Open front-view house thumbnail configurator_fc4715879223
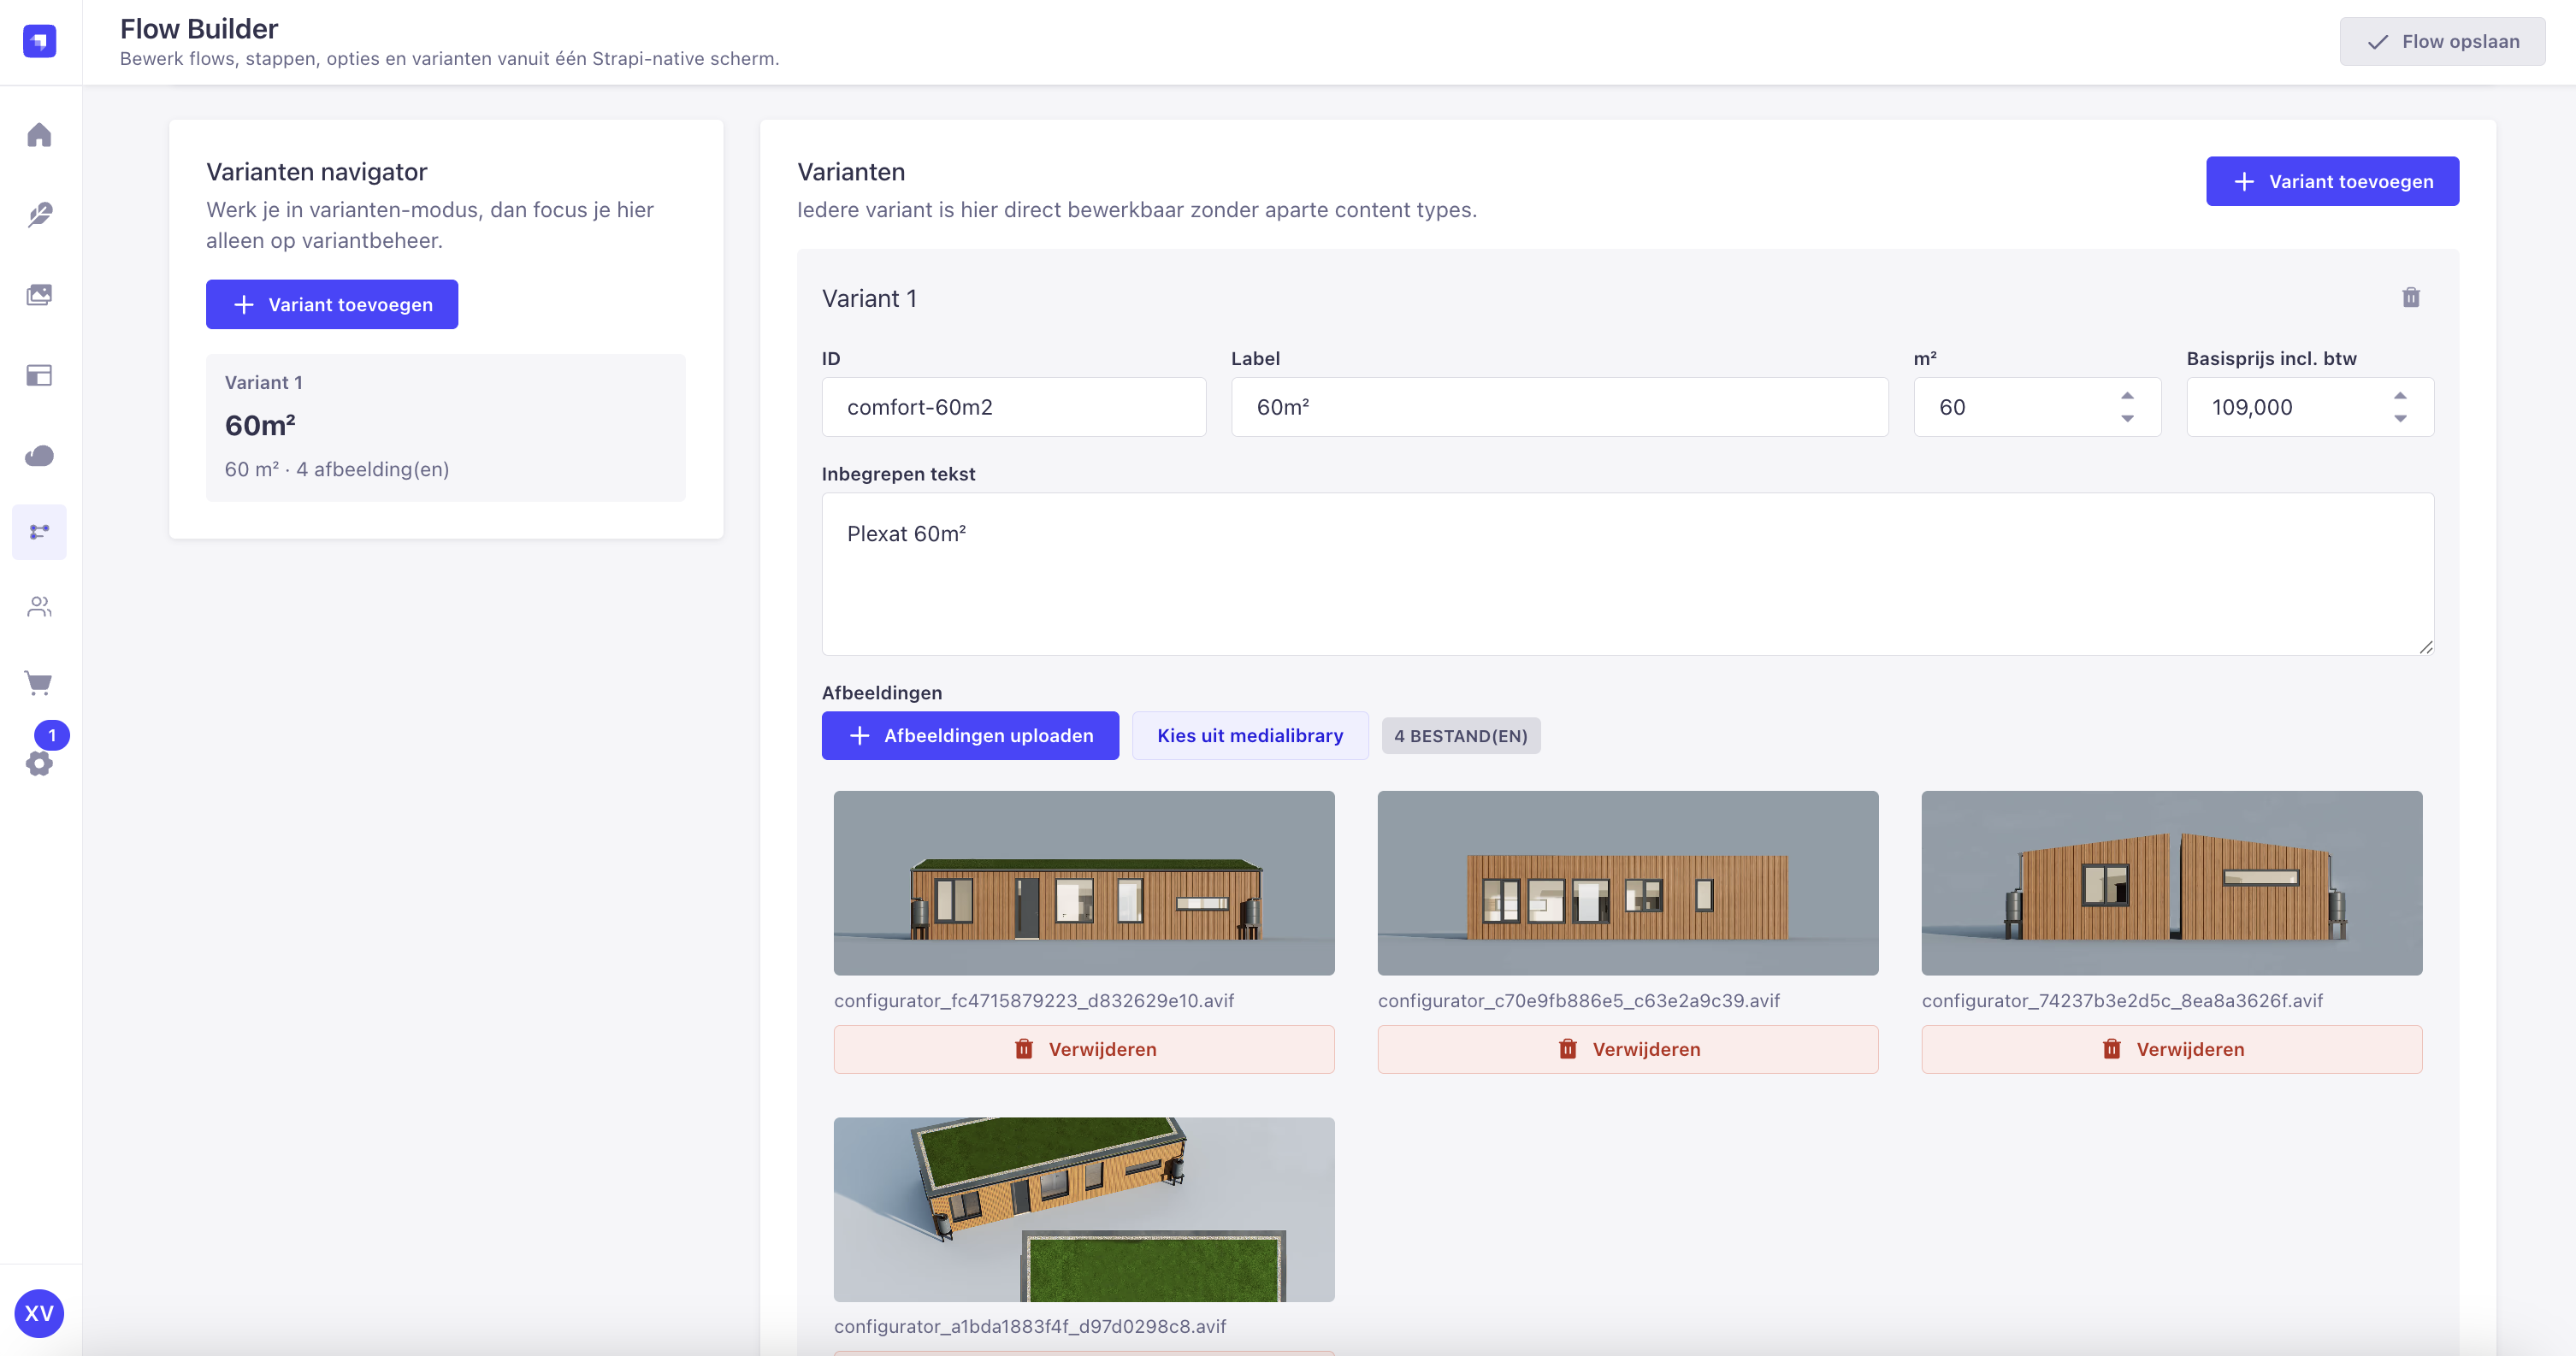The image size is (2576, 1356). [x=1084, y=883]
